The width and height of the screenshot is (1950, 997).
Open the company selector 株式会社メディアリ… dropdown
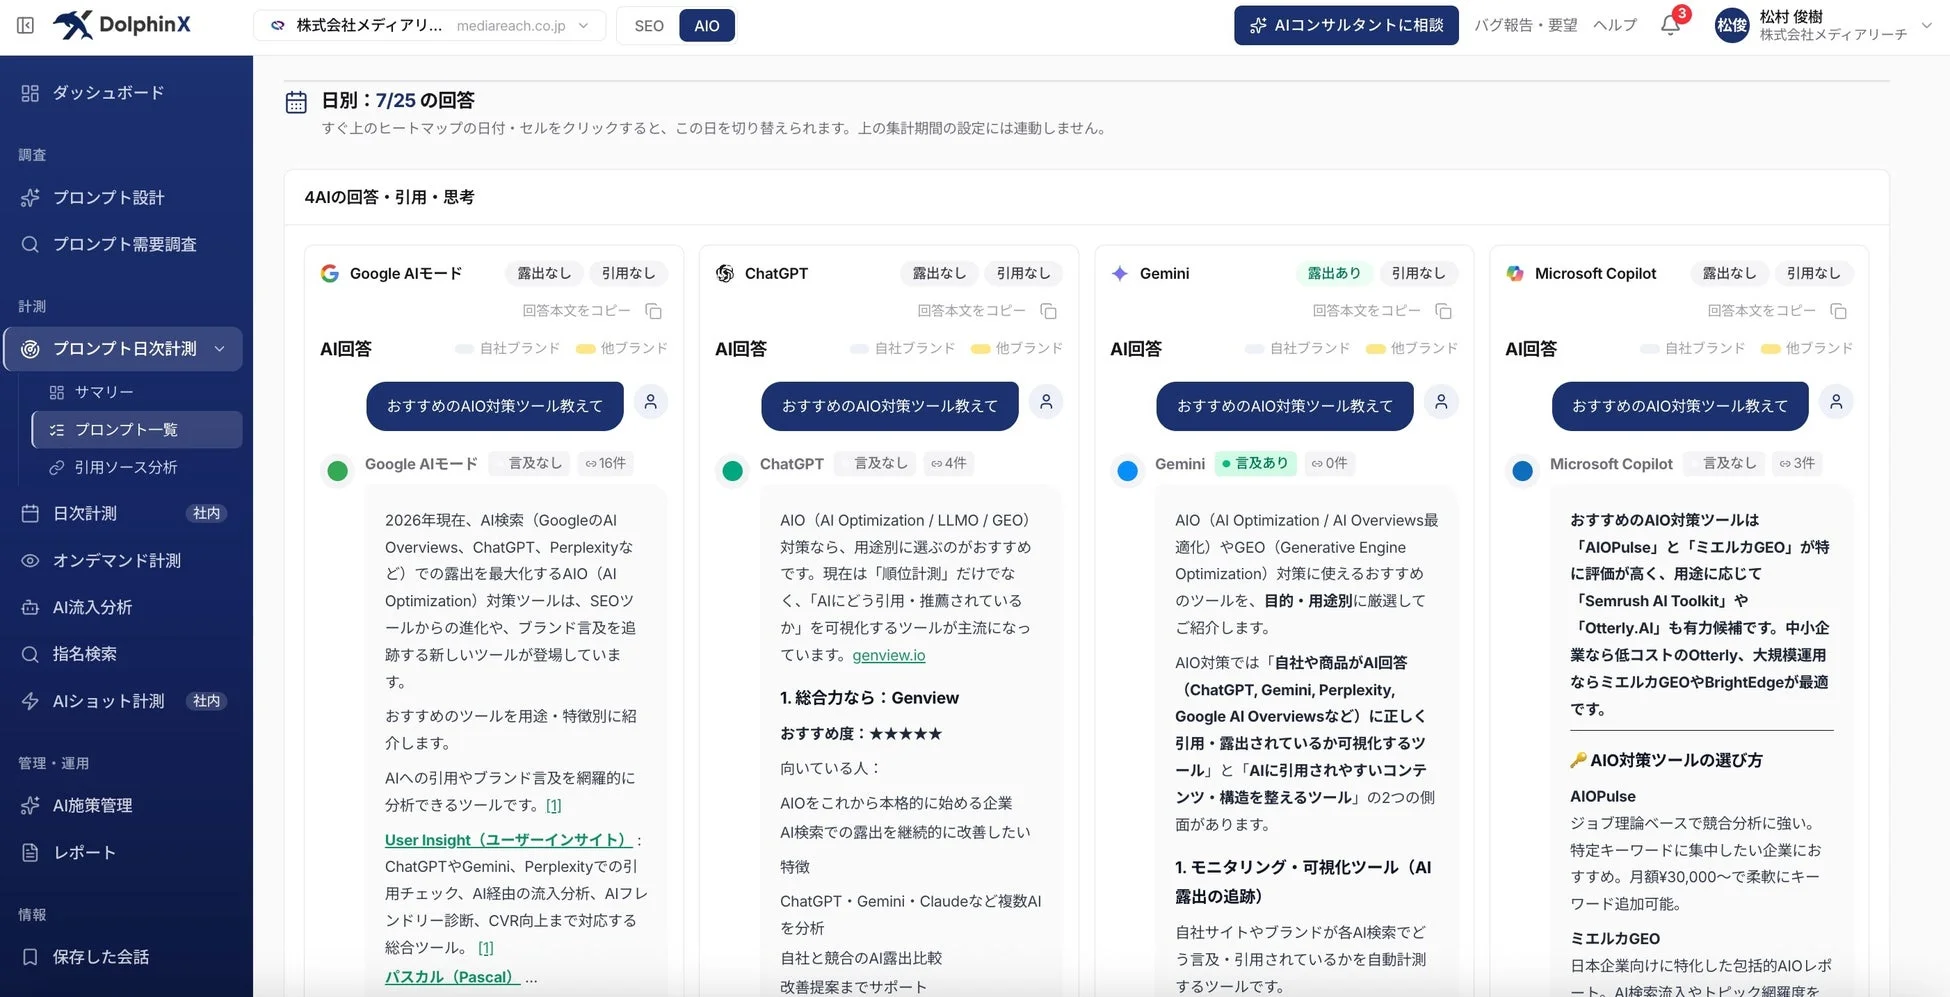point(430,25)
